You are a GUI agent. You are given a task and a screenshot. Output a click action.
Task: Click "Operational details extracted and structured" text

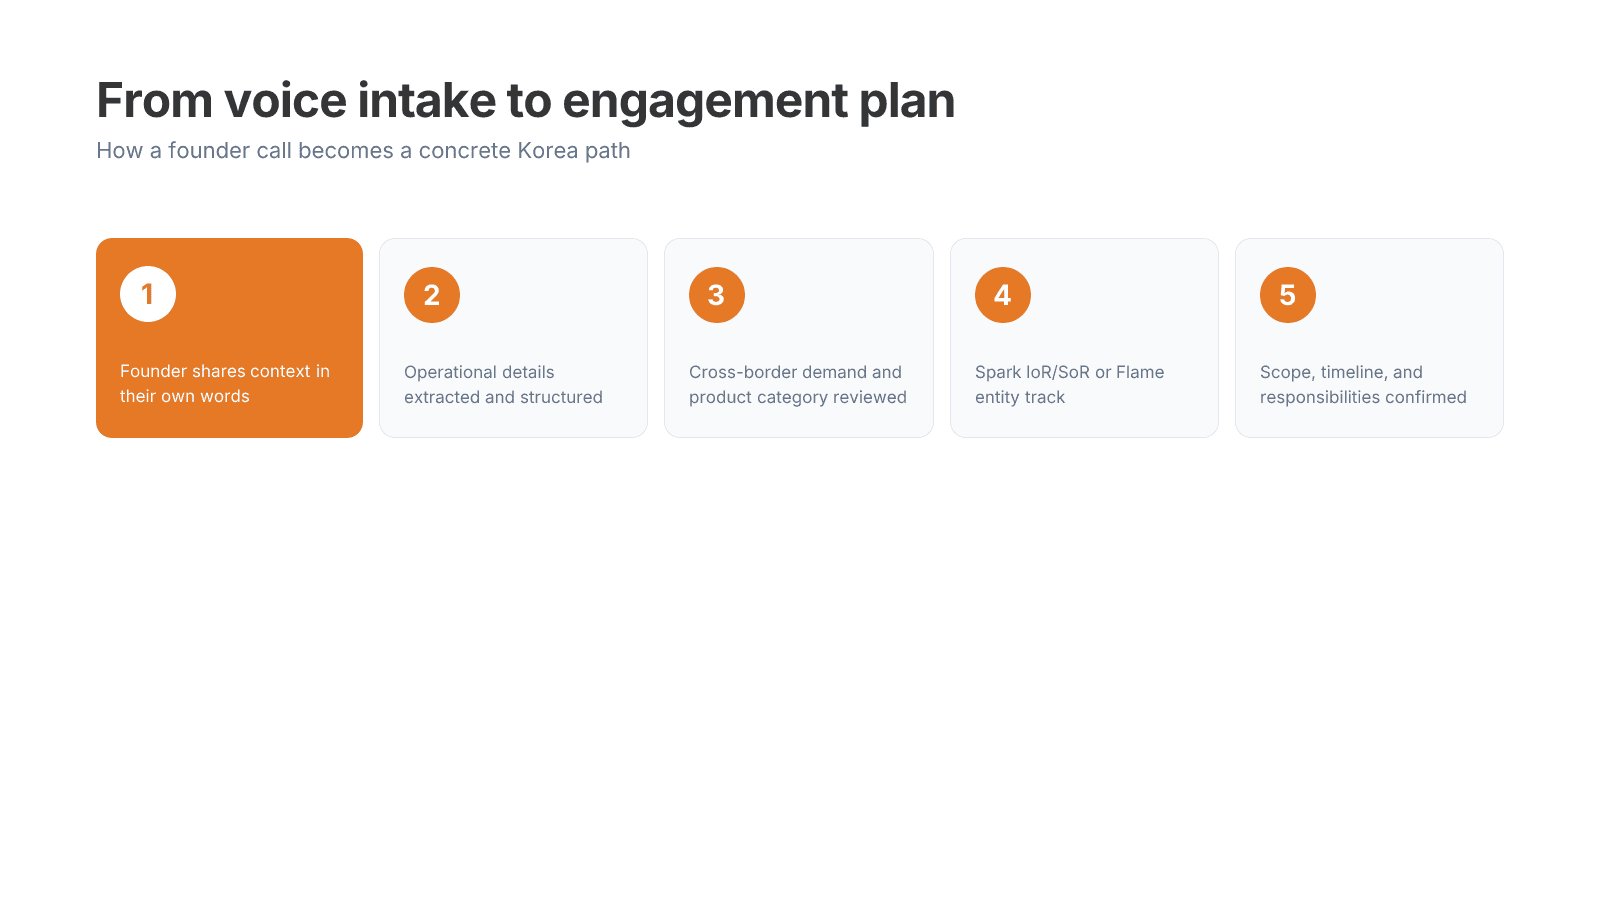click(x=503, y=385)
